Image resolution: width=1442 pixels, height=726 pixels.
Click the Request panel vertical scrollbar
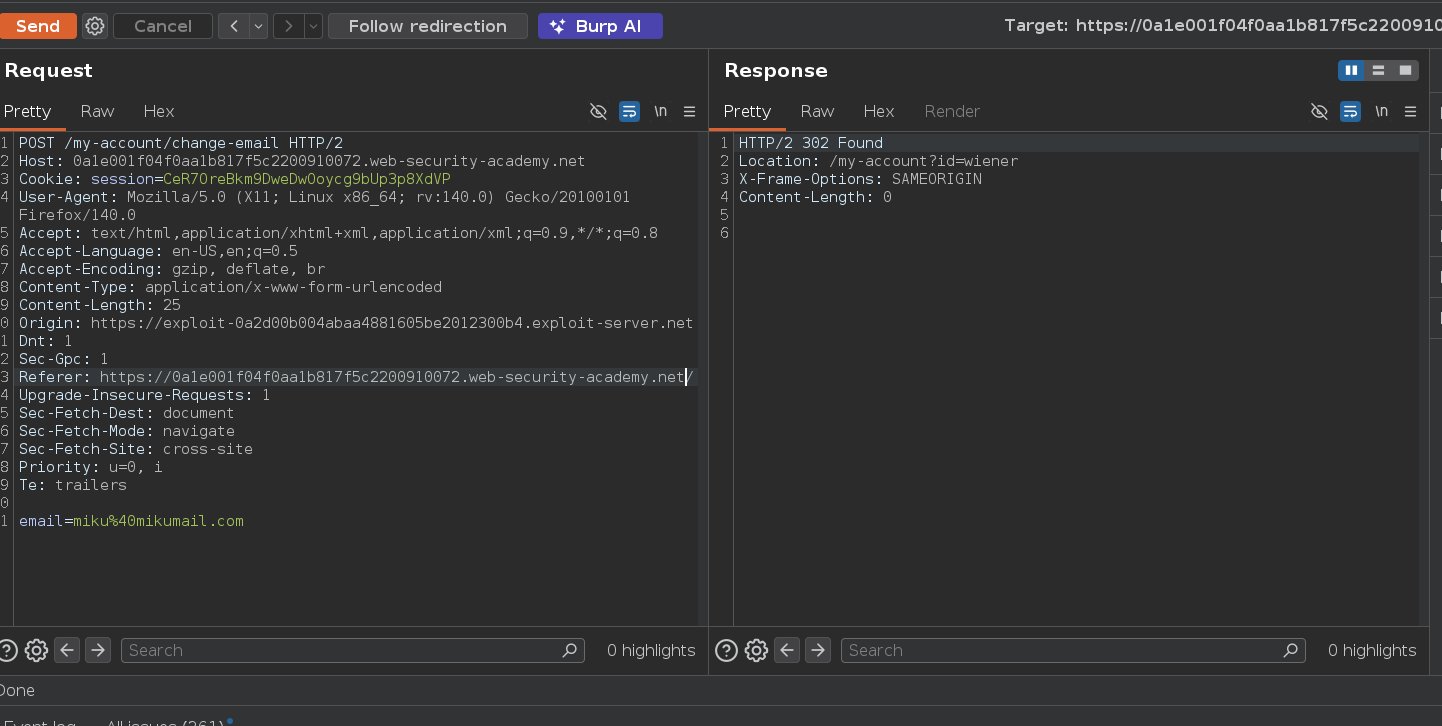click(x=702, y=380)
